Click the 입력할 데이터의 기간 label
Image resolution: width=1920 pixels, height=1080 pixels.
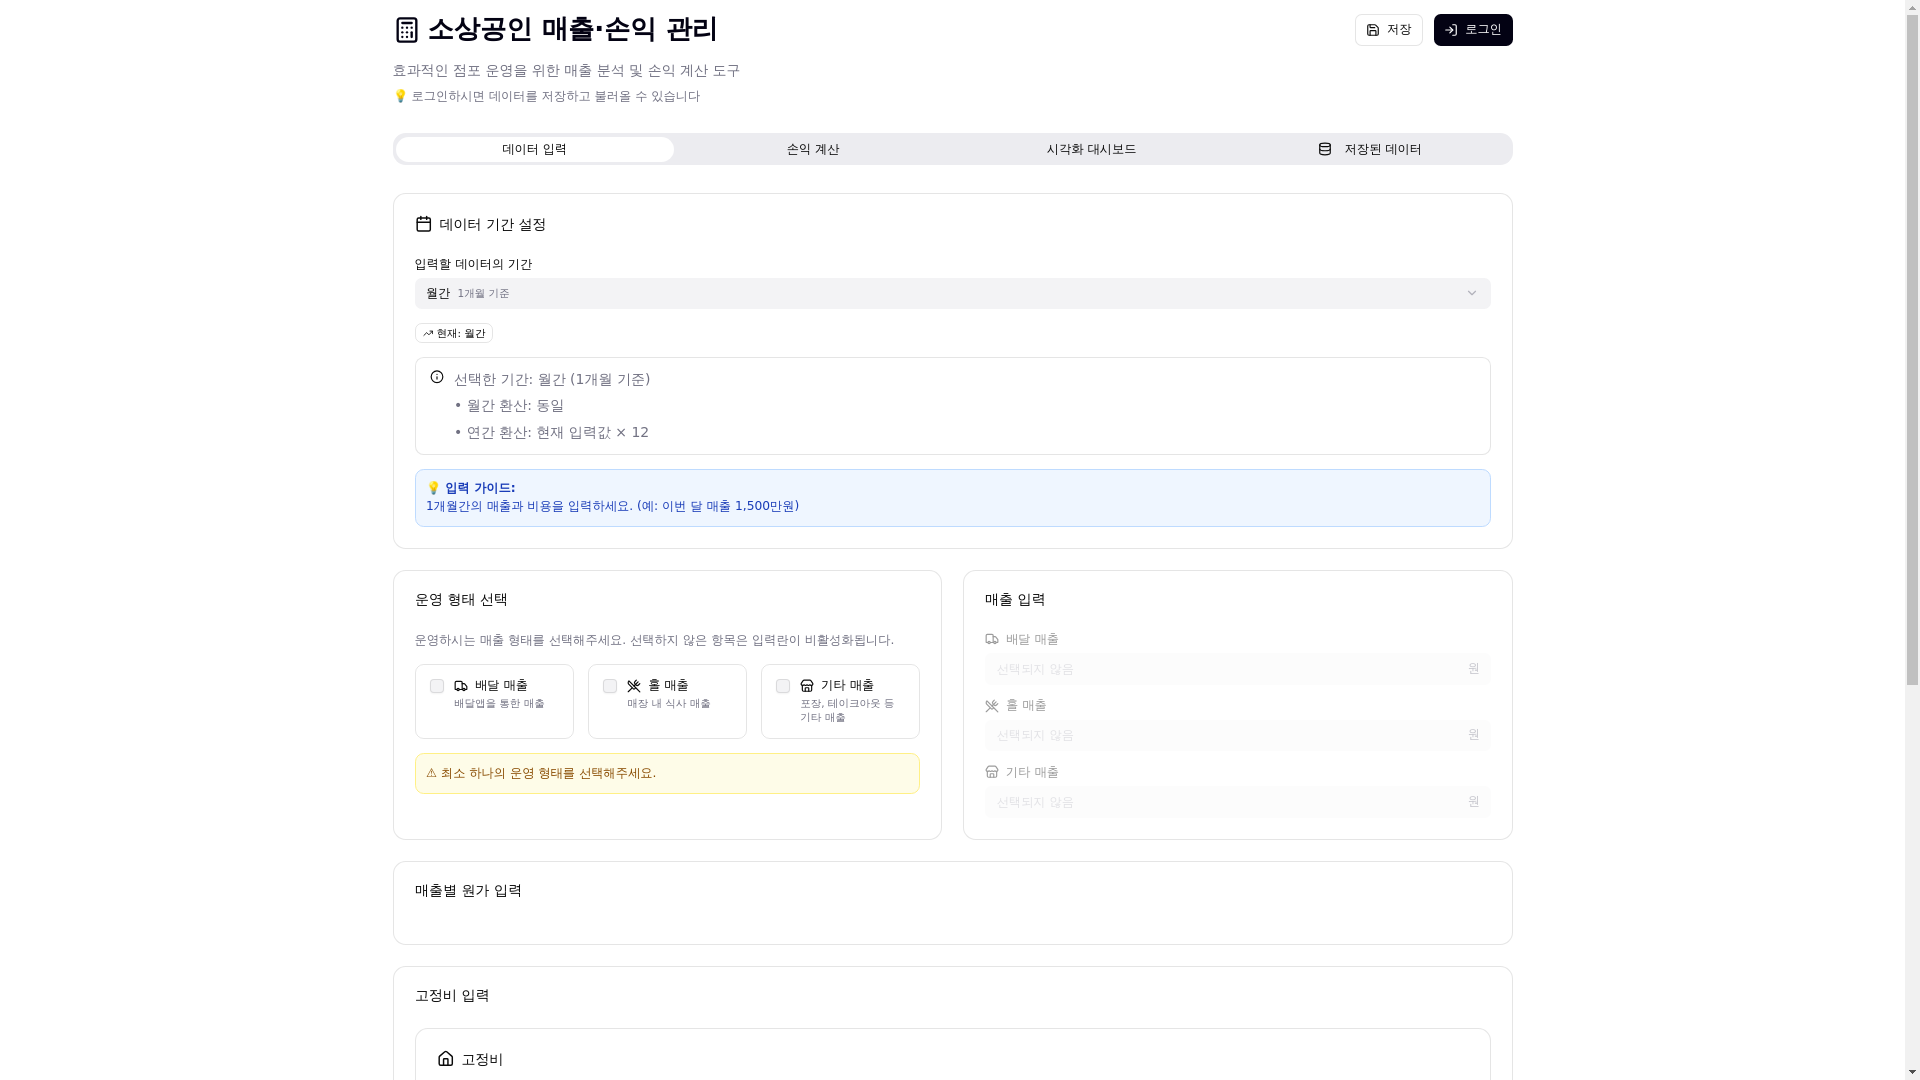(473, 264)
